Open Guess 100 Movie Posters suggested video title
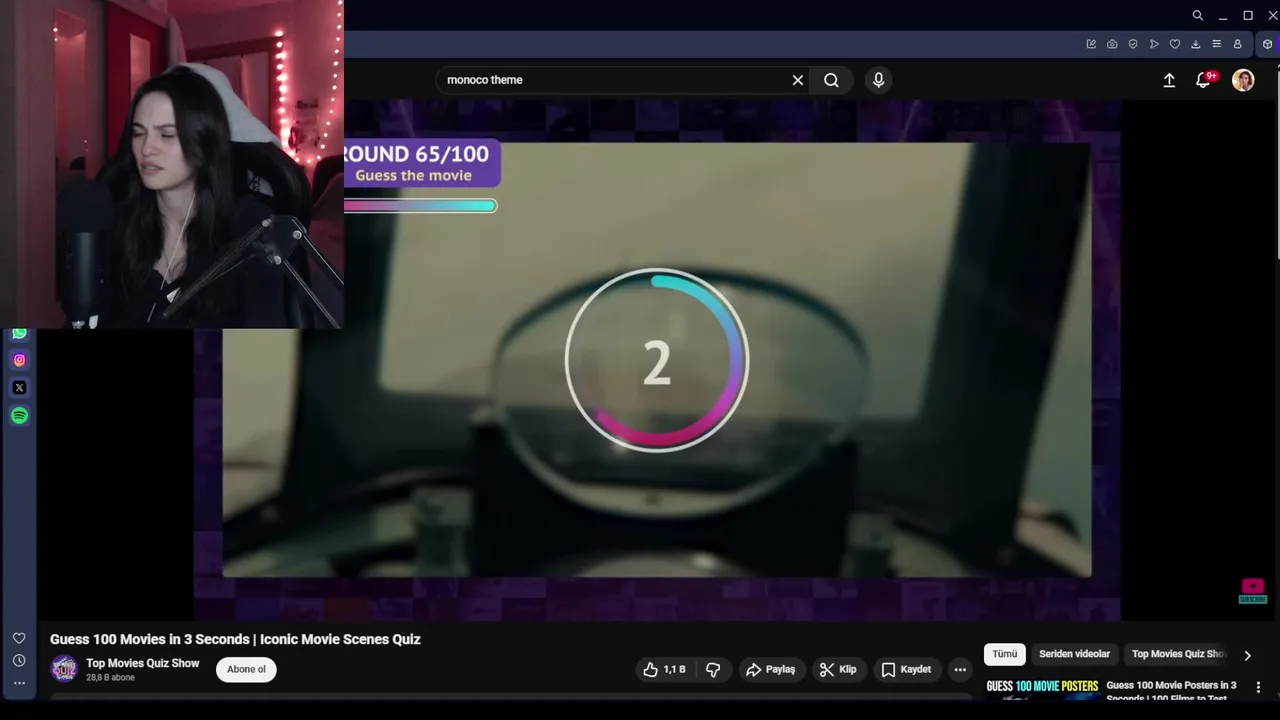The image size is (1280, 720). 1172,691
